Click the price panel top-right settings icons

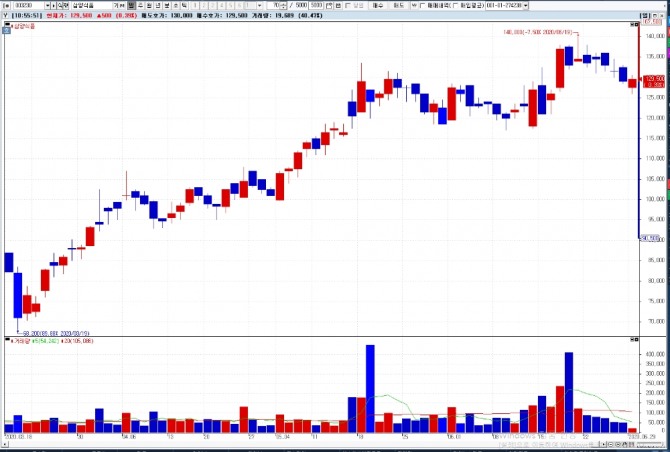coord(635,25)
